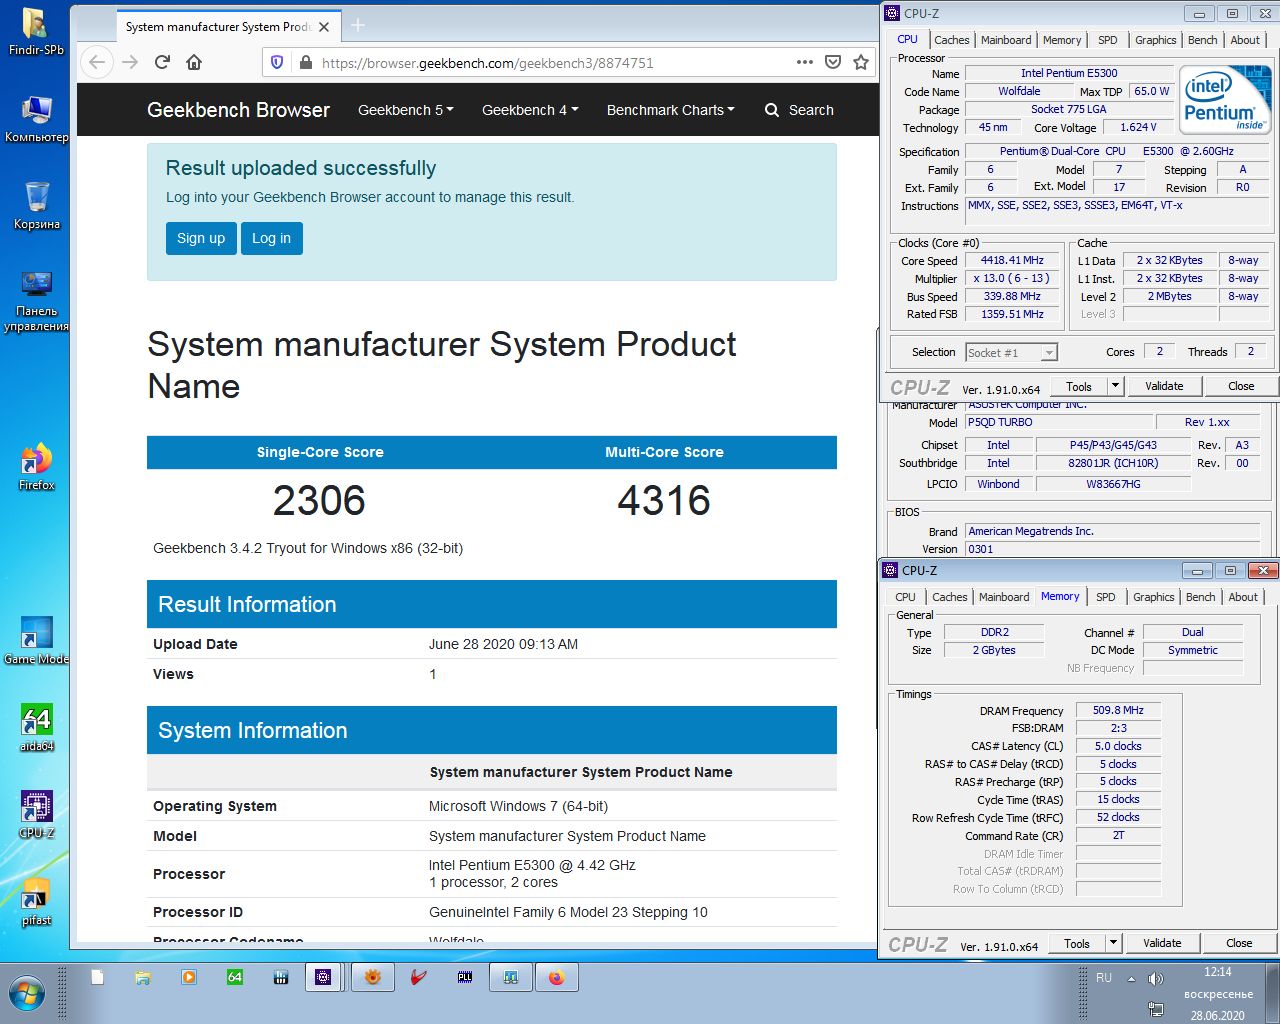Open Tools arrow in the upper CPU-Z window

[1116, 386]
